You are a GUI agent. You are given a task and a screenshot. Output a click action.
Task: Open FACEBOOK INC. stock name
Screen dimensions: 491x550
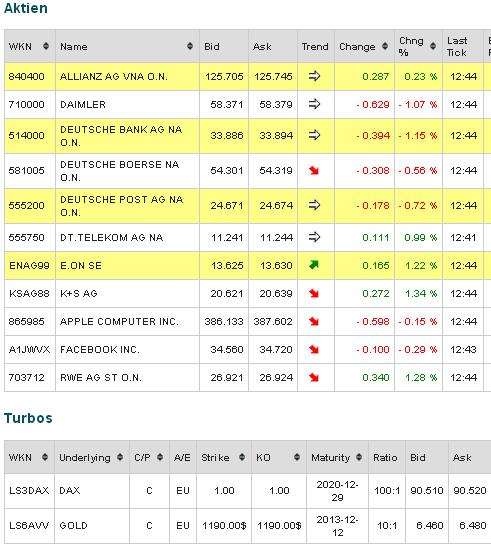[x=100, y=350]
